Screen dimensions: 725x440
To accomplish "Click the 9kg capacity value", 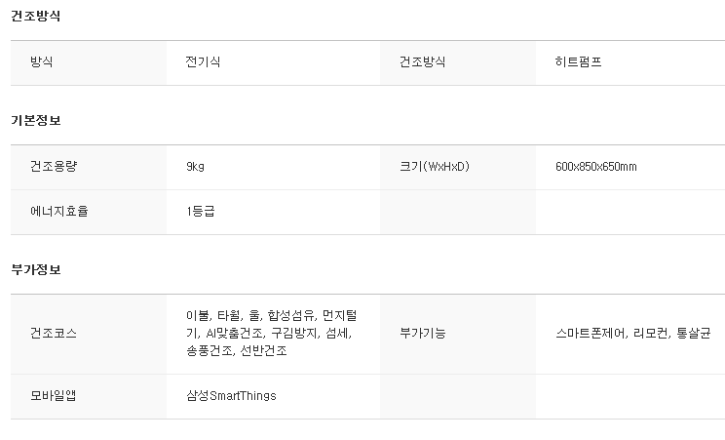I will (195, 167).
